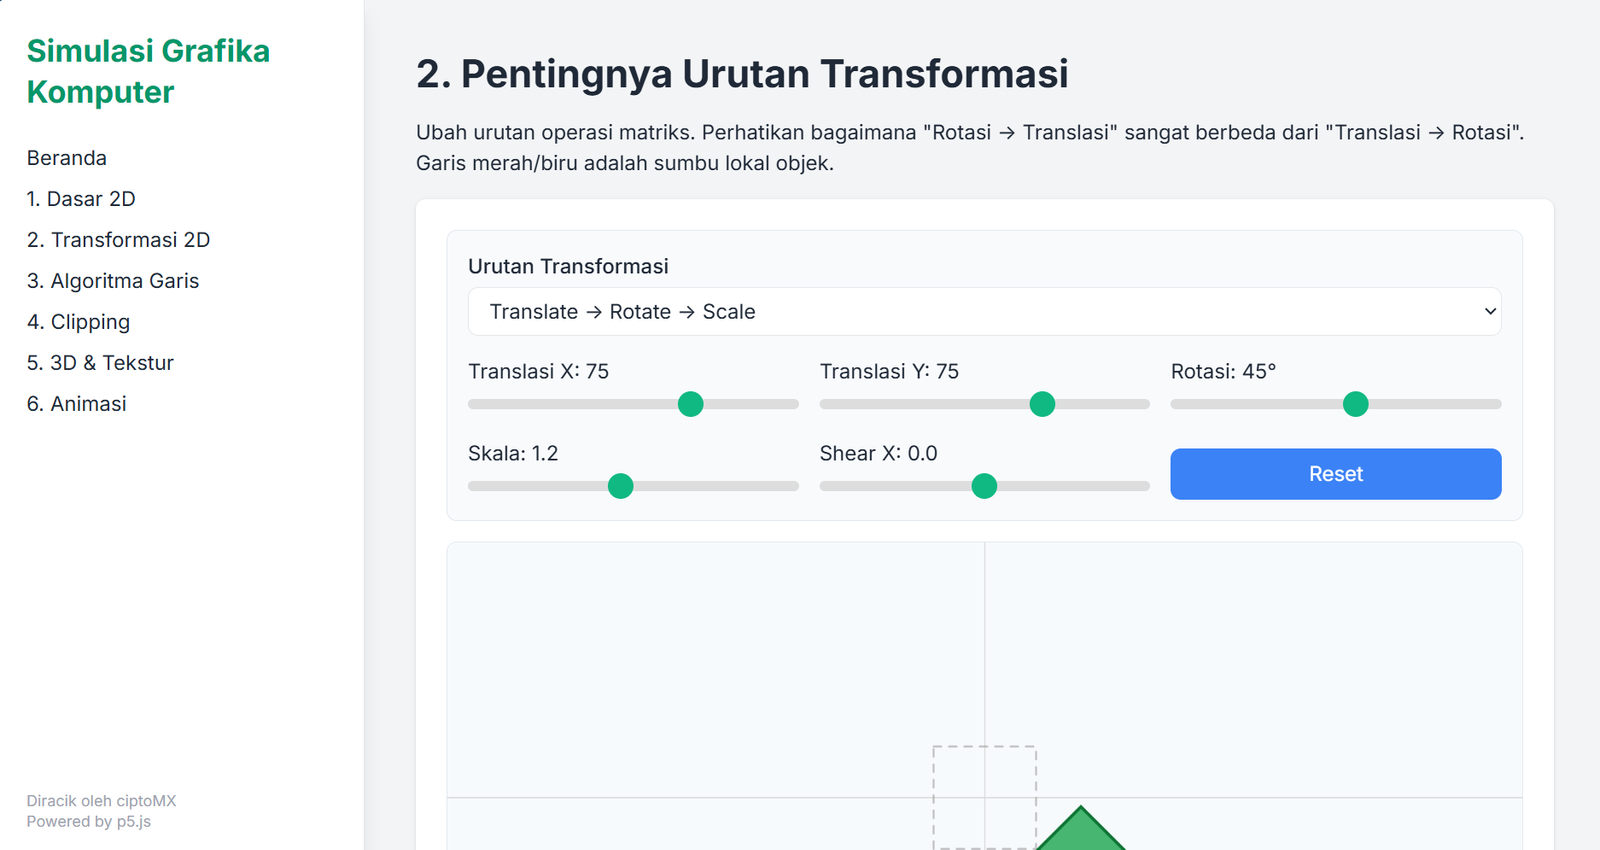
Task: Click the Skala slider handle
Action: point(620,486)
